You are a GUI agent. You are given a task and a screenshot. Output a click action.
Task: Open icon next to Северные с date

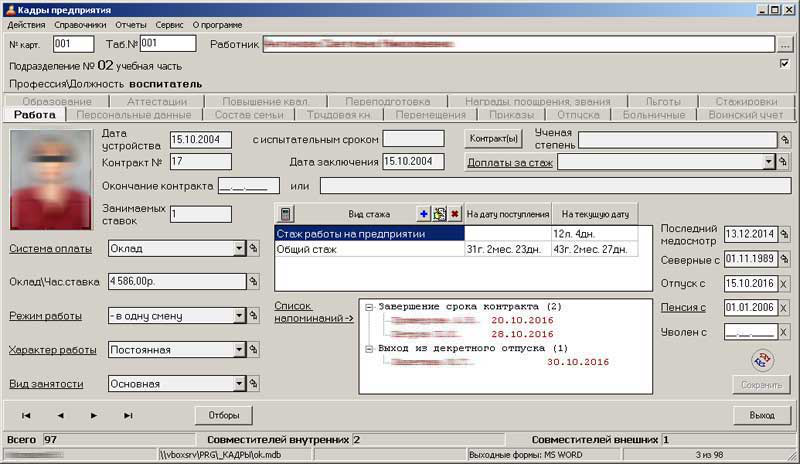(x=785, y=259)
